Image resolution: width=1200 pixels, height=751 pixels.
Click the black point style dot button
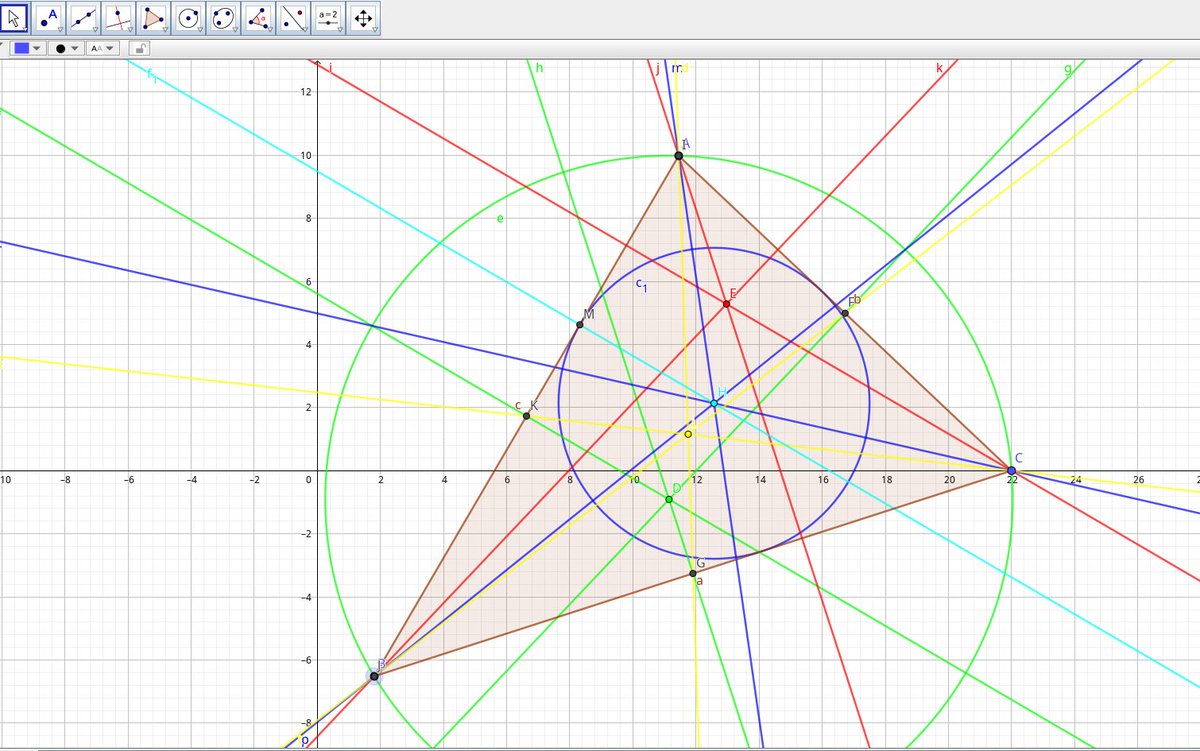61,48
